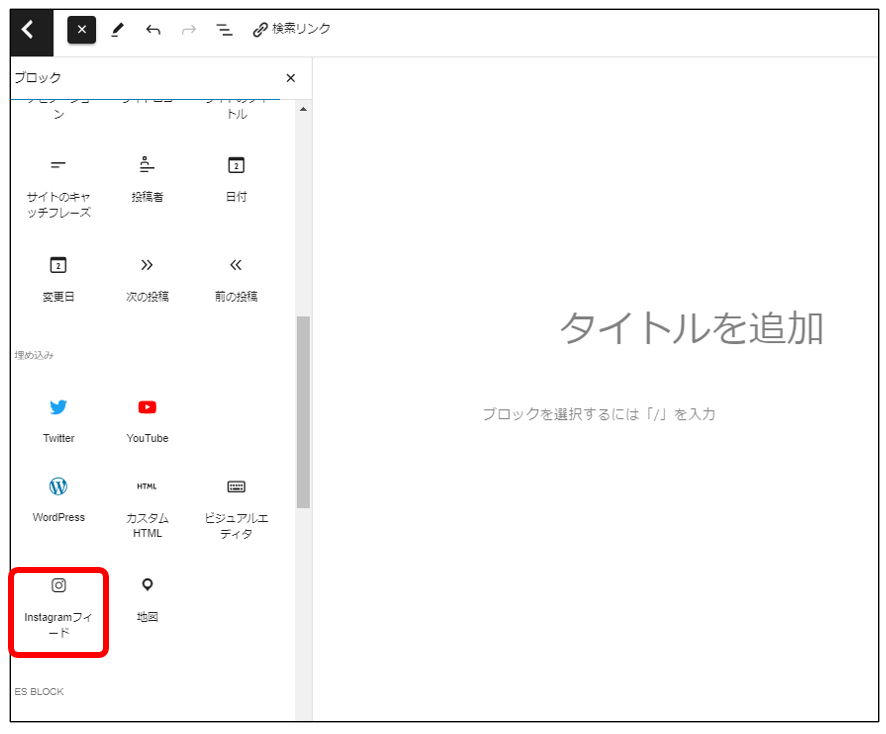Close the block panel
This screenshot has height=734, width=886.
(x=291, y=78)
